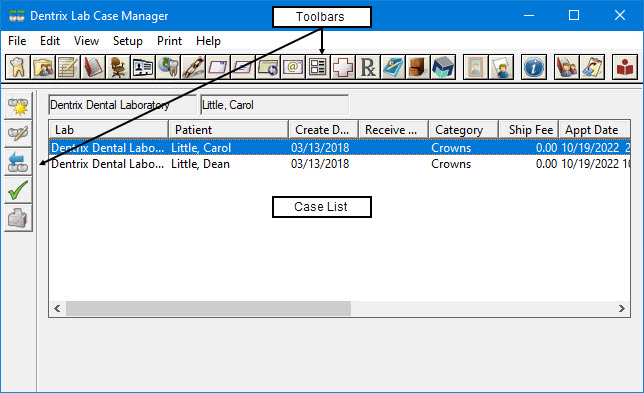Image resolution: width=644 pixels, height=393 pixels.
Task: Open the File menu
Action: pyautogui.click(x=17, y=41)
